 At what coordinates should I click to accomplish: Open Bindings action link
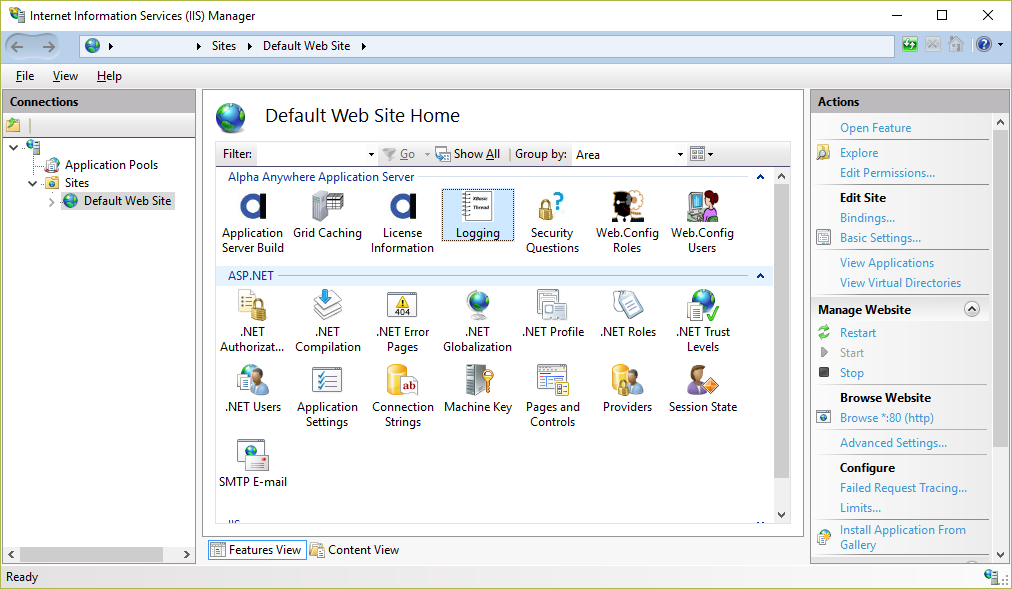coord(867,218)
